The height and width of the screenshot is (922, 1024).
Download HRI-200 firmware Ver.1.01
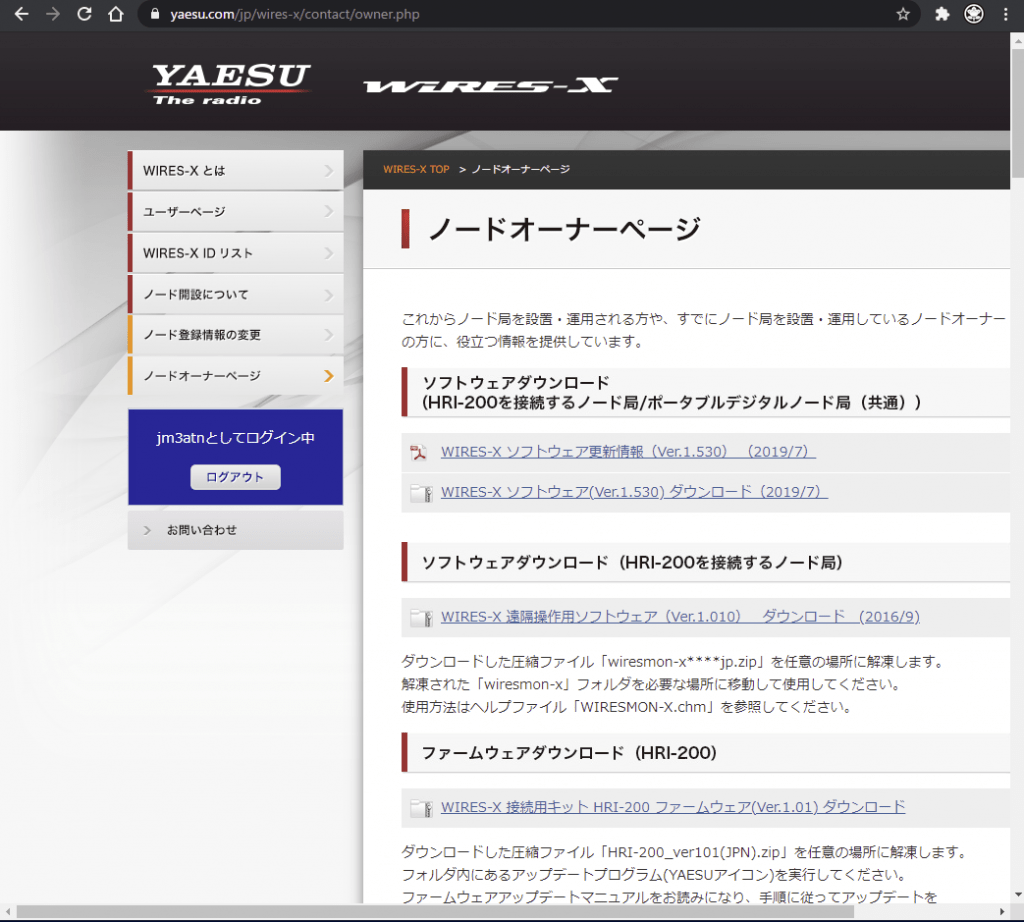(673, 806)
